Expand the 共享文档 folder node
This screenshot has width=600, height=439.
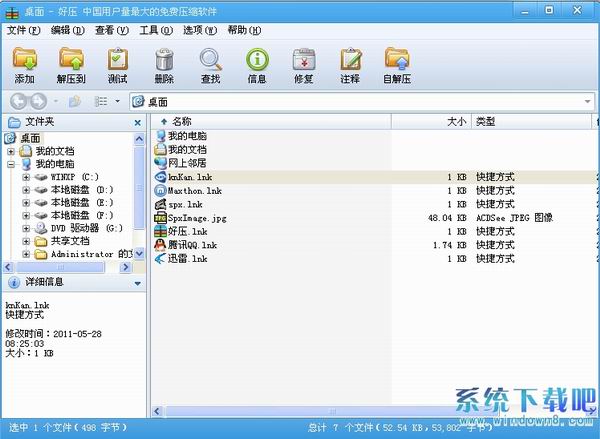(x=26, y=242)
